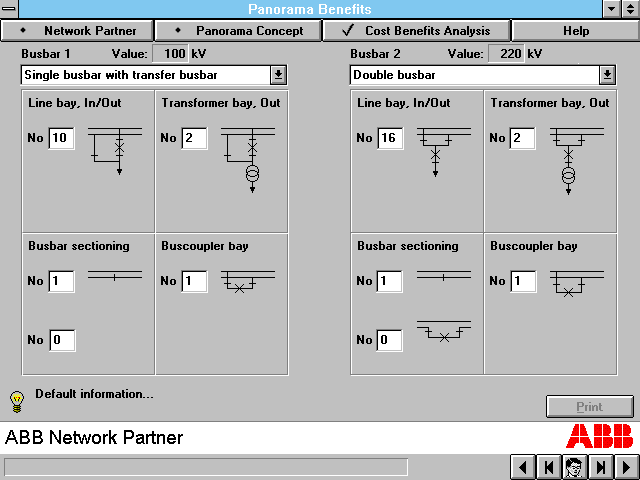Click the Print button
640x480 pixels.
[590, 407]
